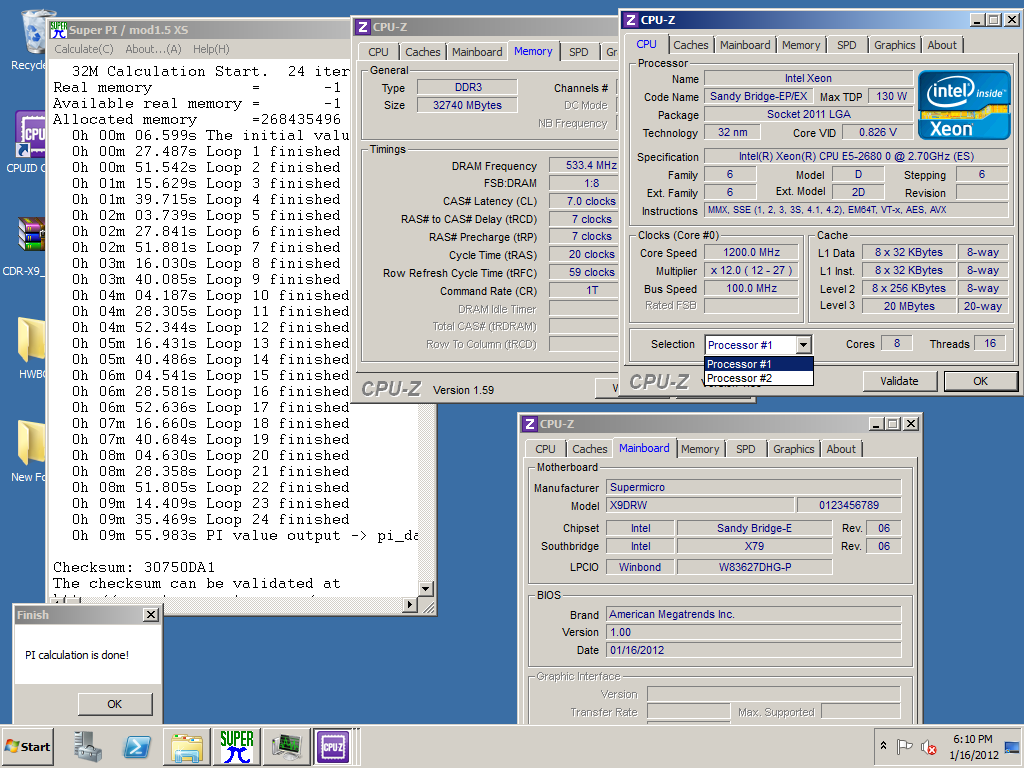Switch to Graphics tab in top-right CPU-Z
Screen dimensions: 1024x768
click(894, 45)
